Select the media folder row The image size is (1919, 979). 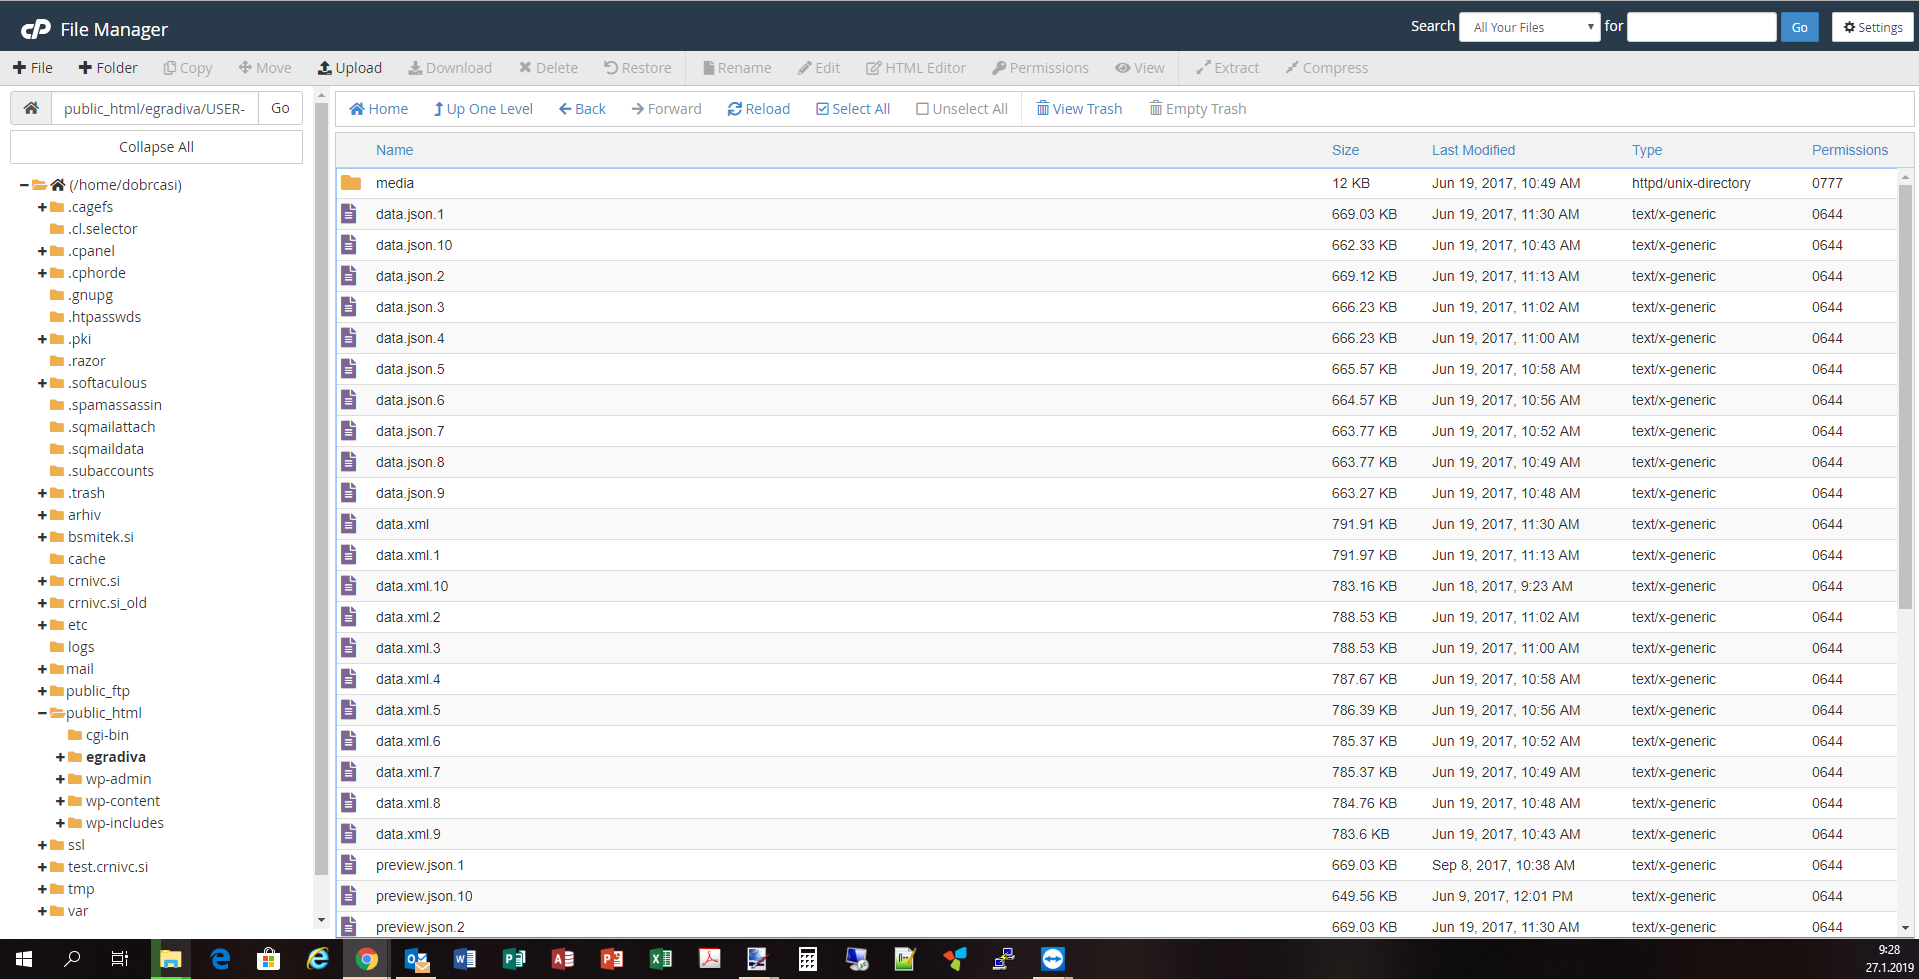1116,183
